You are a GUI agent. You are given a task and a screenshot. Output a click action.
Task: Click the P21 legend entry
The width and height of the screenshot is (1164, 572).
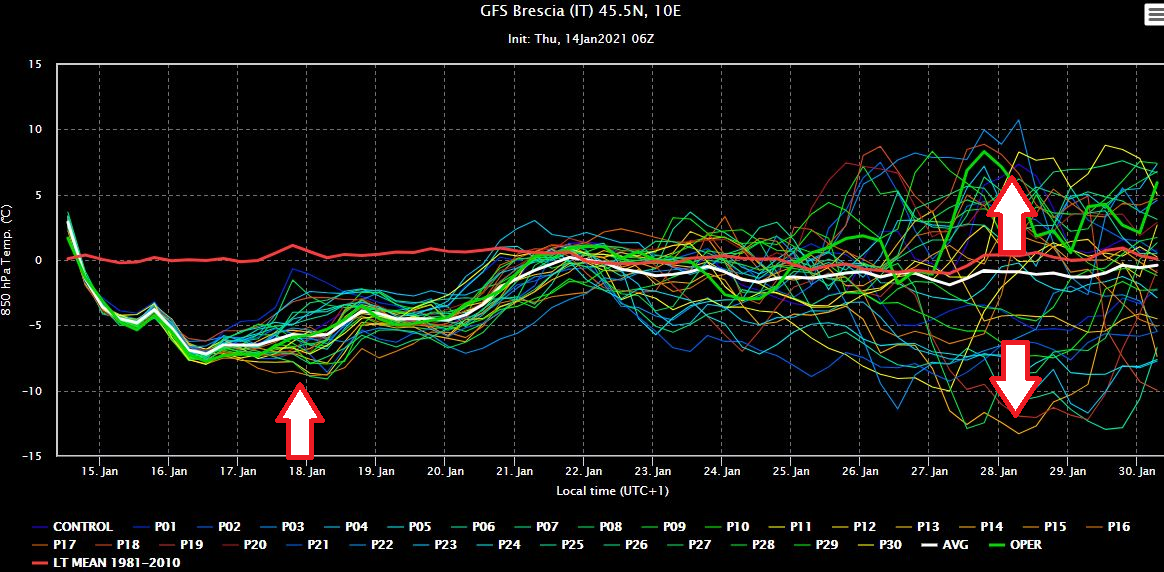pyautogui.click(x=307, y=545)
